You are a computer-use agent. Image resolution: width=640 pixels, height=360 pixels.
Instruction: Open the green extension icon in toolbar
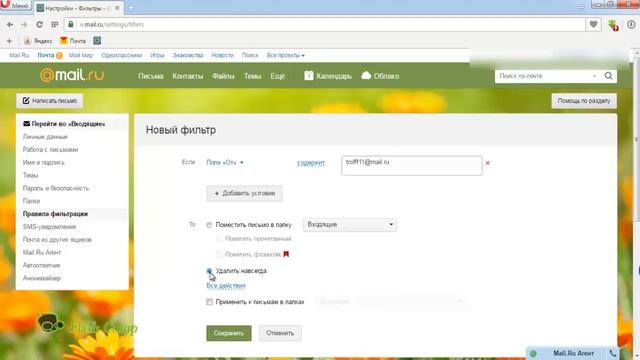point(613,25)
